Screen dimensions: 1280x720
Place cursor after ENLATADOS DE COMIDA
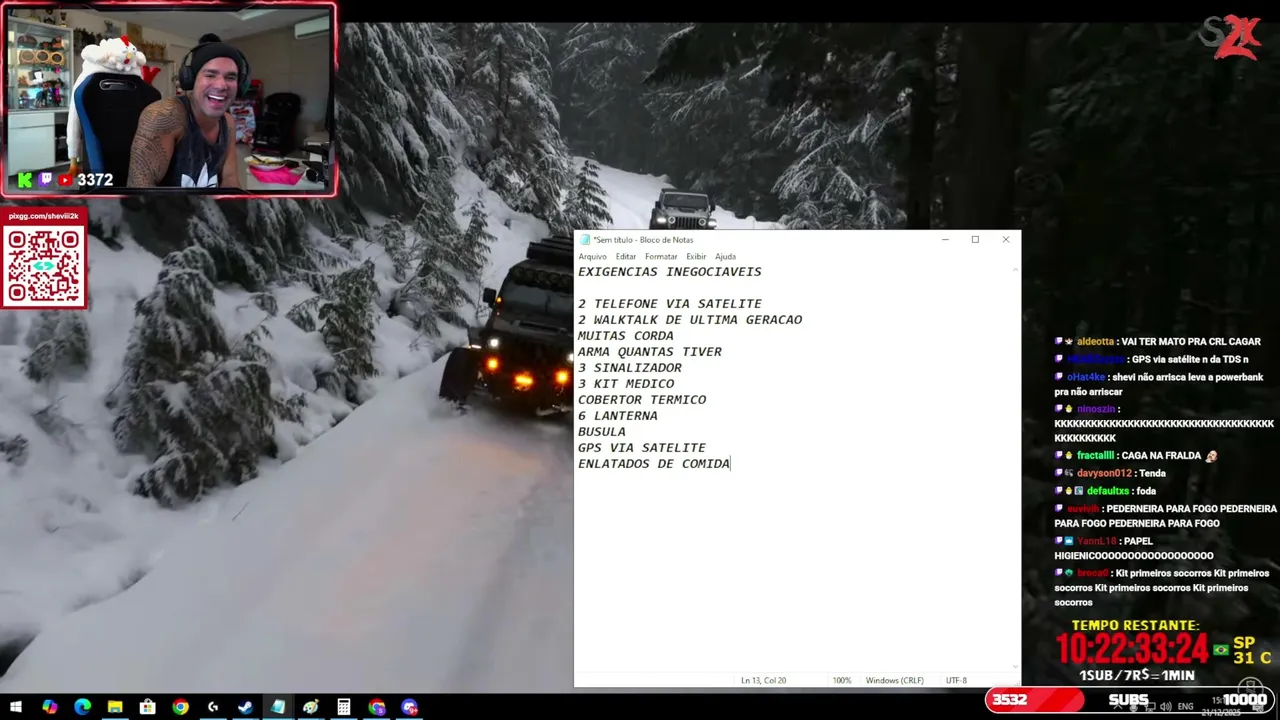(731, 464)
